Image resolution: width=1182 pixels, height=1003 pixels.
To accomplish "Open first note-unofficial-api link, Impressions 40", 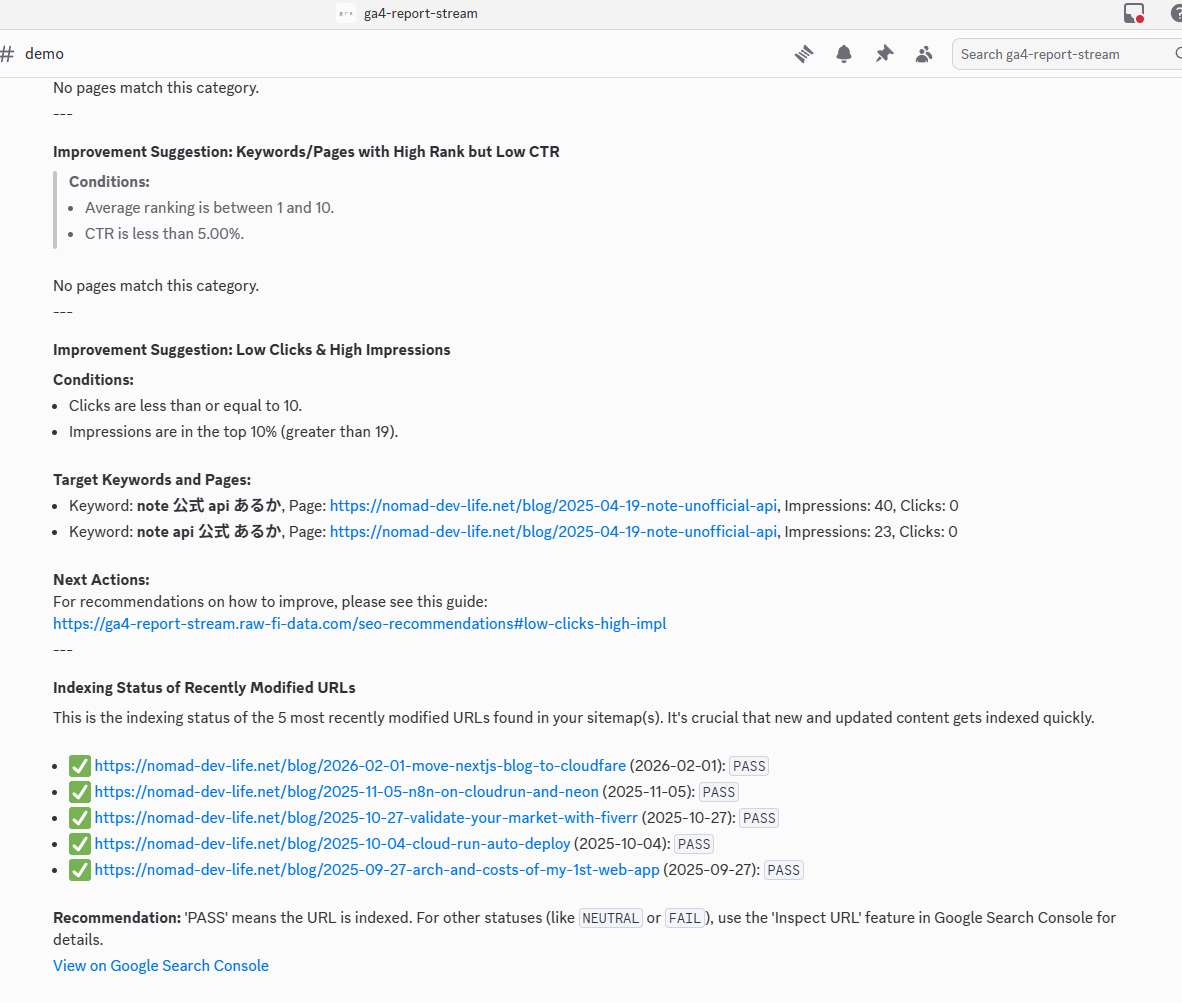I will tap(553, 506).
